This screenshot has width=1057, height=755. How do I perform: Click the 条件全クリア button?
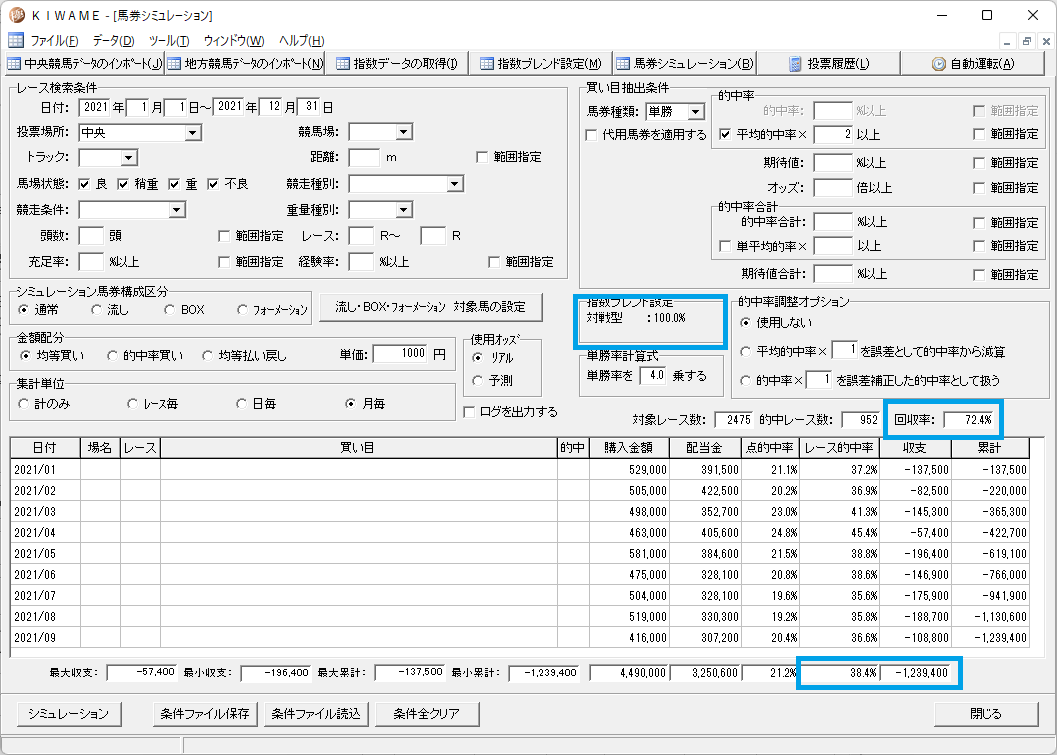427,714
